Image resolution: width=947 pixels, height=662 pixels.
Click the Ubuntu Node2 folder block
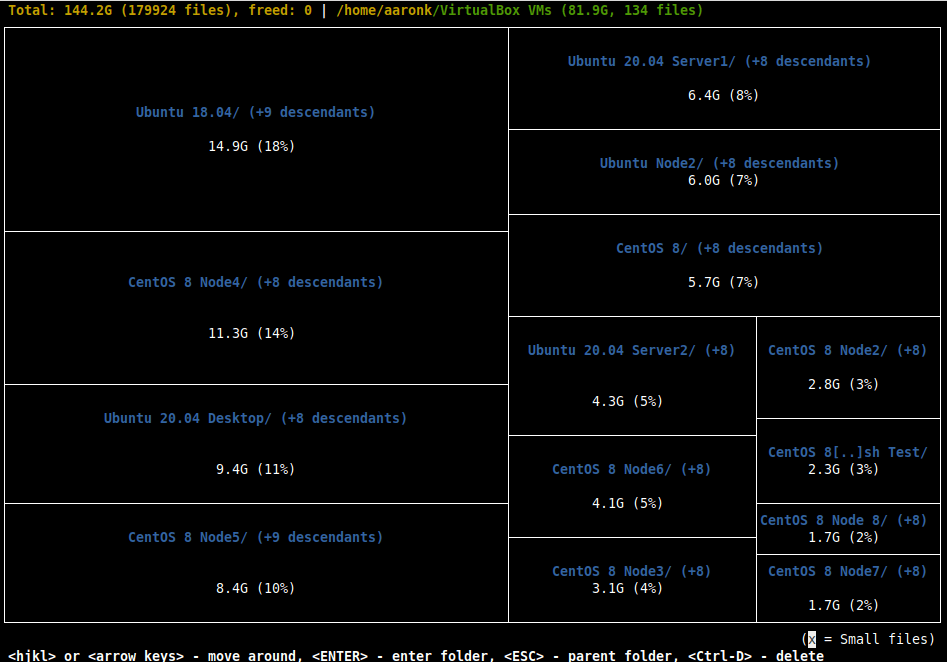pyautogui.click(x=719, y=172)
